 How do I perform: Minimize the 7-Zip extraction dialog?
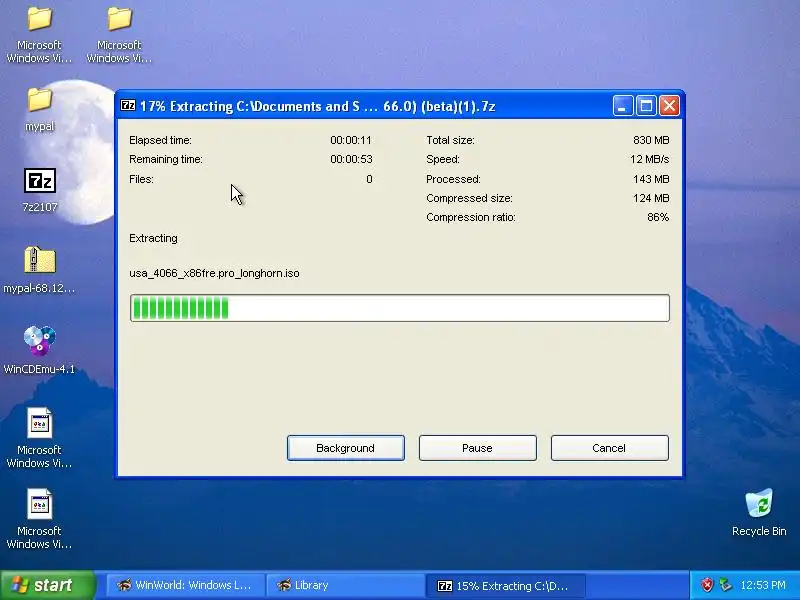623,106
